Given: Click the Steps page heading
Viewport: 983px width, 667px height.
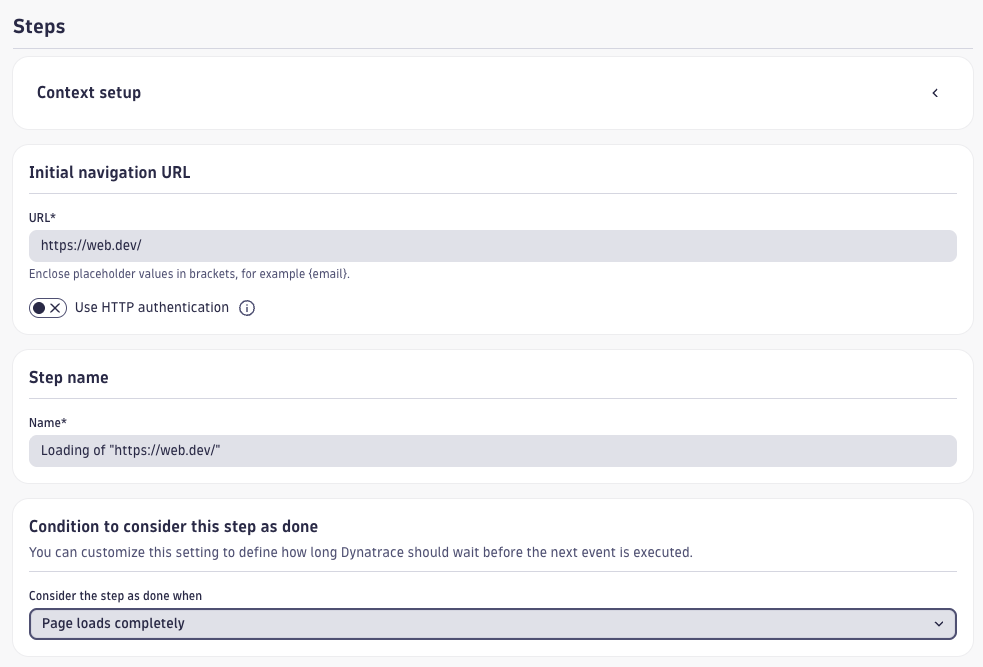Looking at the screenshot, I should tap(39, 27).
